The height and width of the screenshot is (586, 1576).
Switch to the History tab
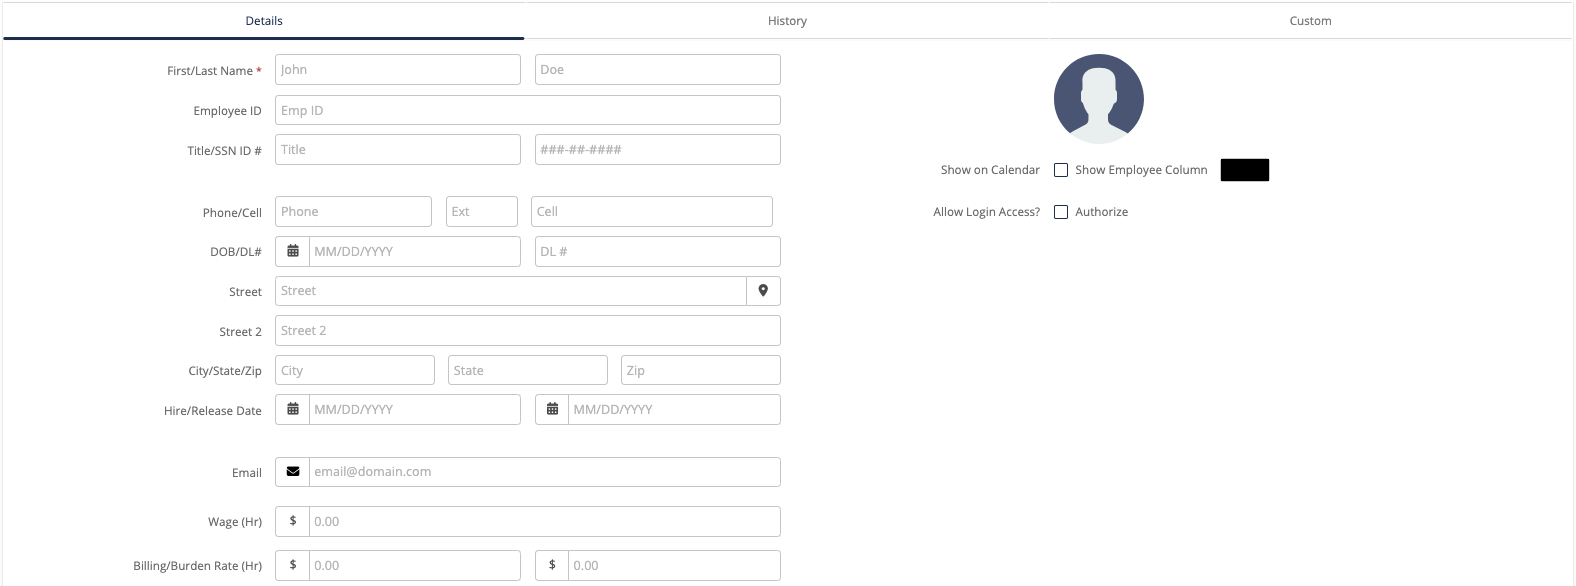787,21
